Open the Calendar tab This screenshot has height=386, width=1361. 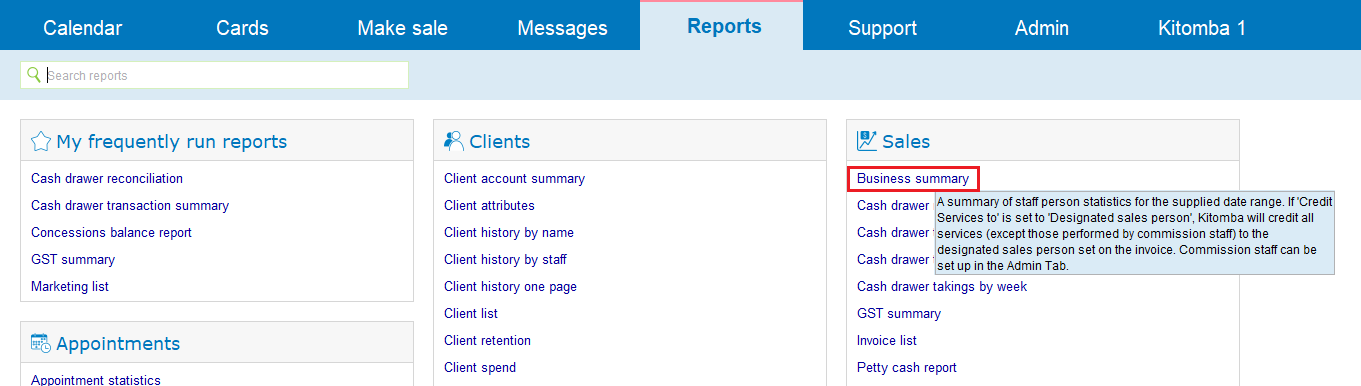coord(83,28)
